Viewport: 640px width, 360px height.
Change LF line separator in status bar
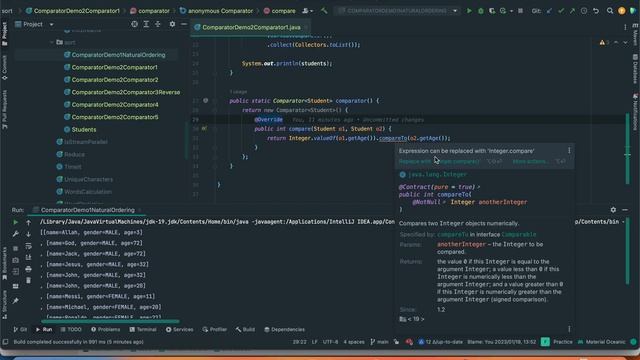tap(314, 342)
